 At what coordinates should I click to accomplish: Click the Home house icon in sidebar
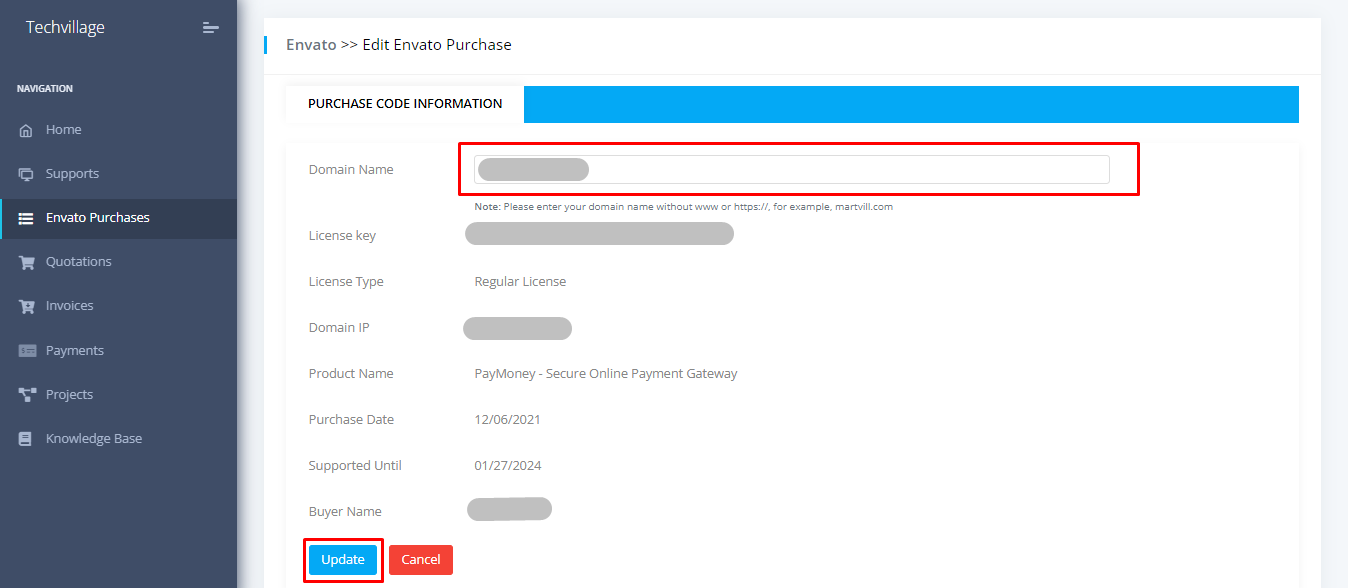[26, 130]
